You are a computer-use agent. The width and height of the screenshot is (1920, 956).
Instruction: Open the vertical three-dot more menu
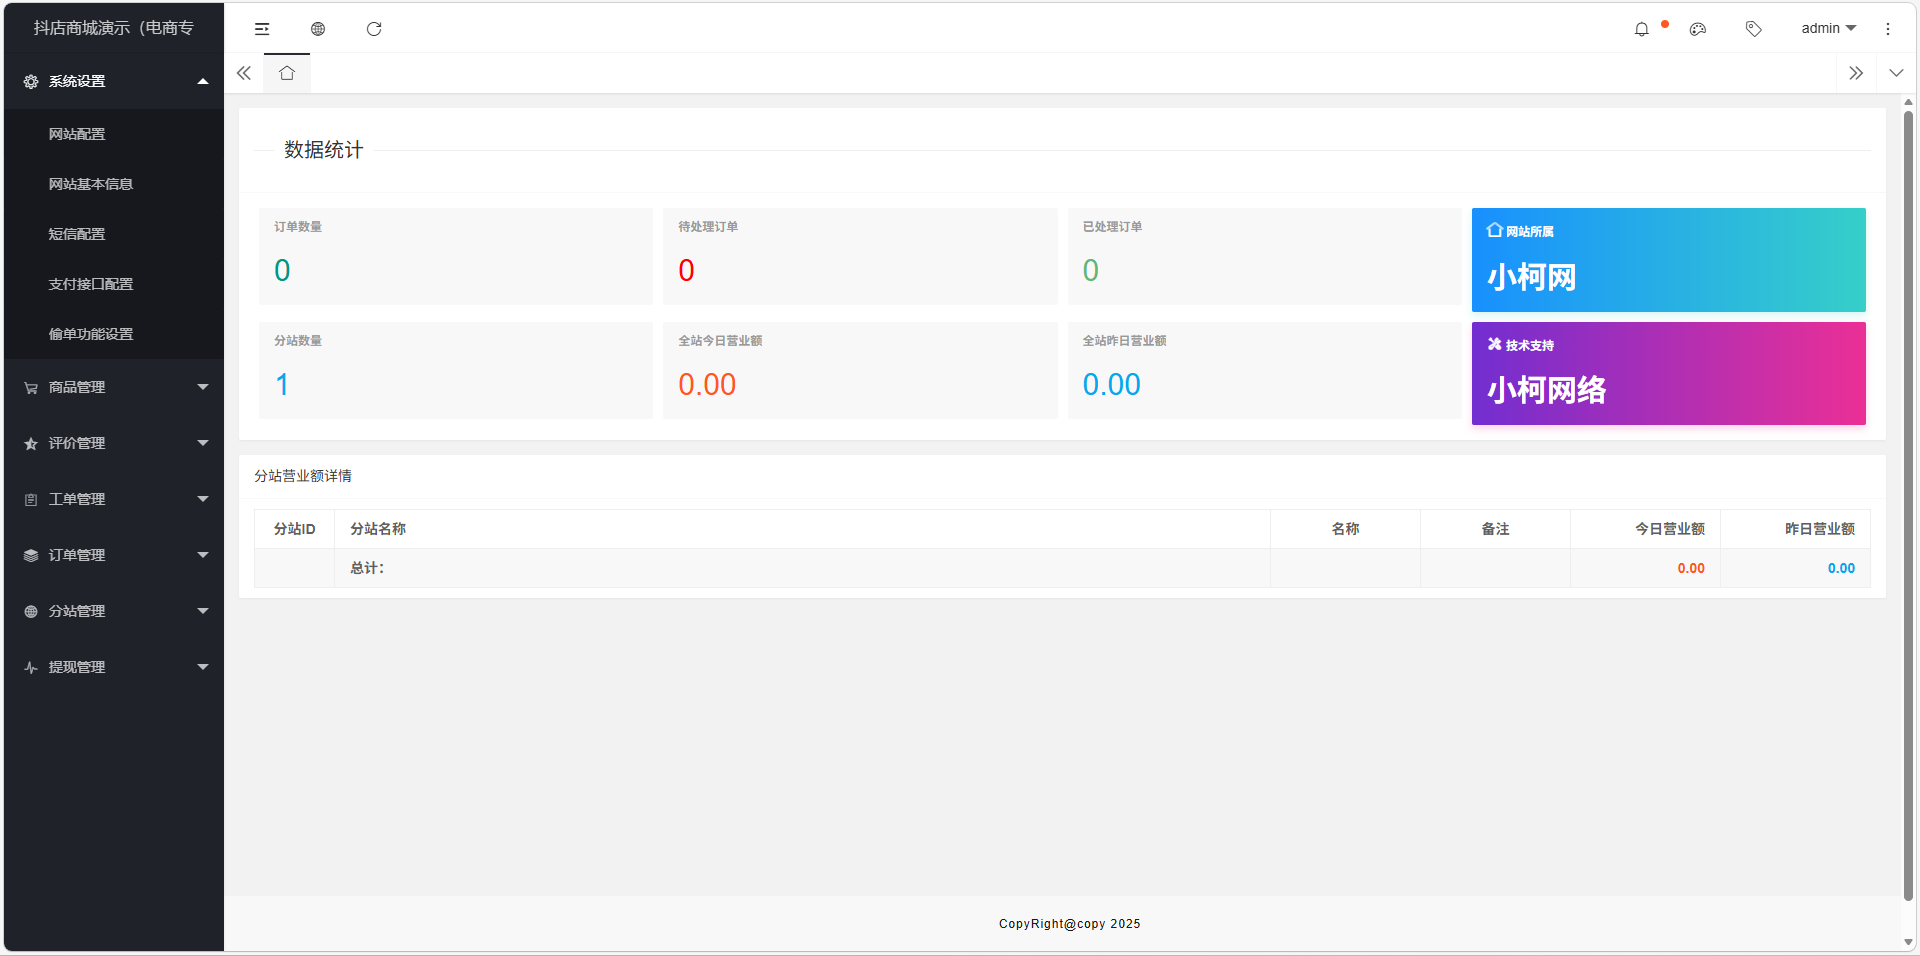point(1887,29)
